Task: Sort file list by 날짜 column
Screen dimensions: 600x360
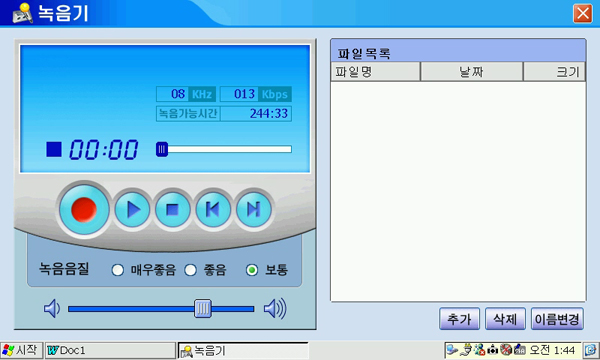Action: coord(471,72)
